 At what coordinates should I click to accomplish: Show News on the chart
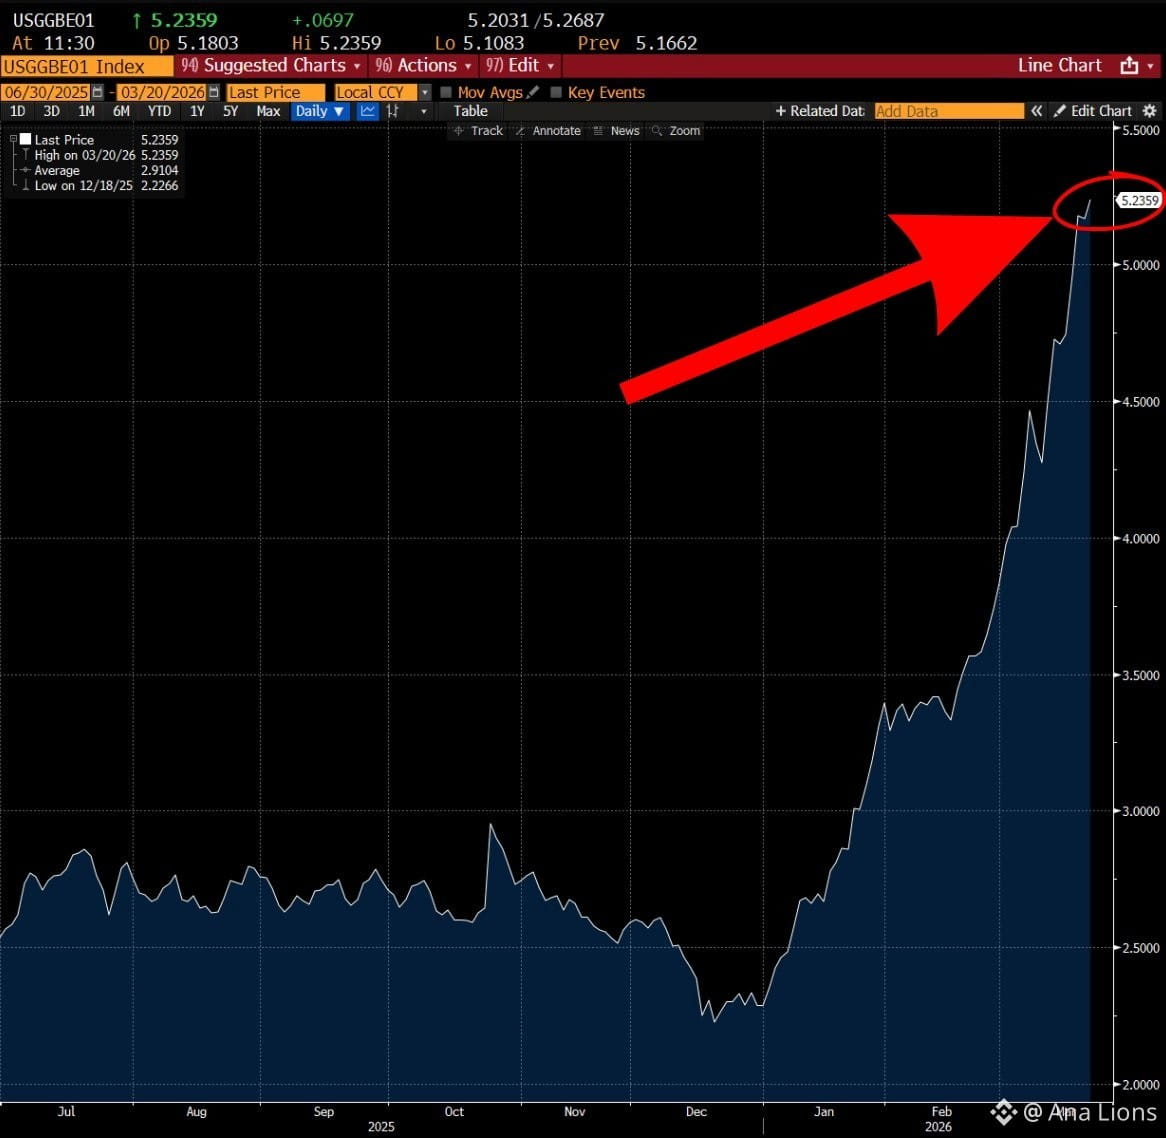point(616,131)
